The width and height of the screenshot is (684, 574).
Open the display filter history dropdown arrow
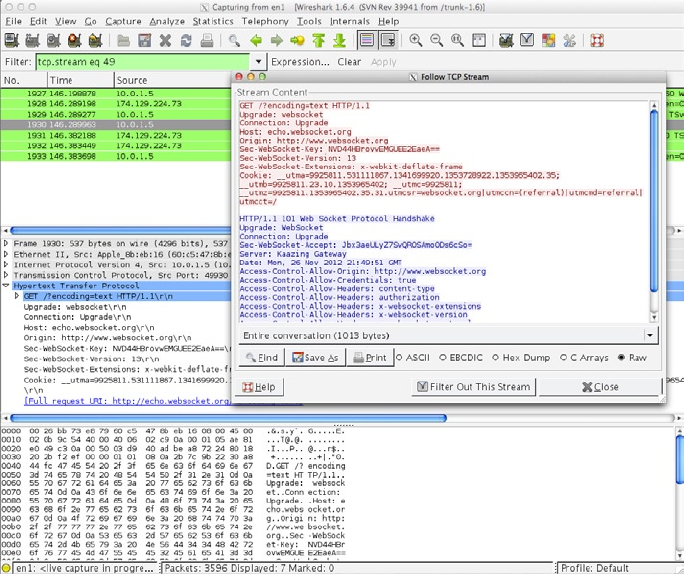[259, 62]
